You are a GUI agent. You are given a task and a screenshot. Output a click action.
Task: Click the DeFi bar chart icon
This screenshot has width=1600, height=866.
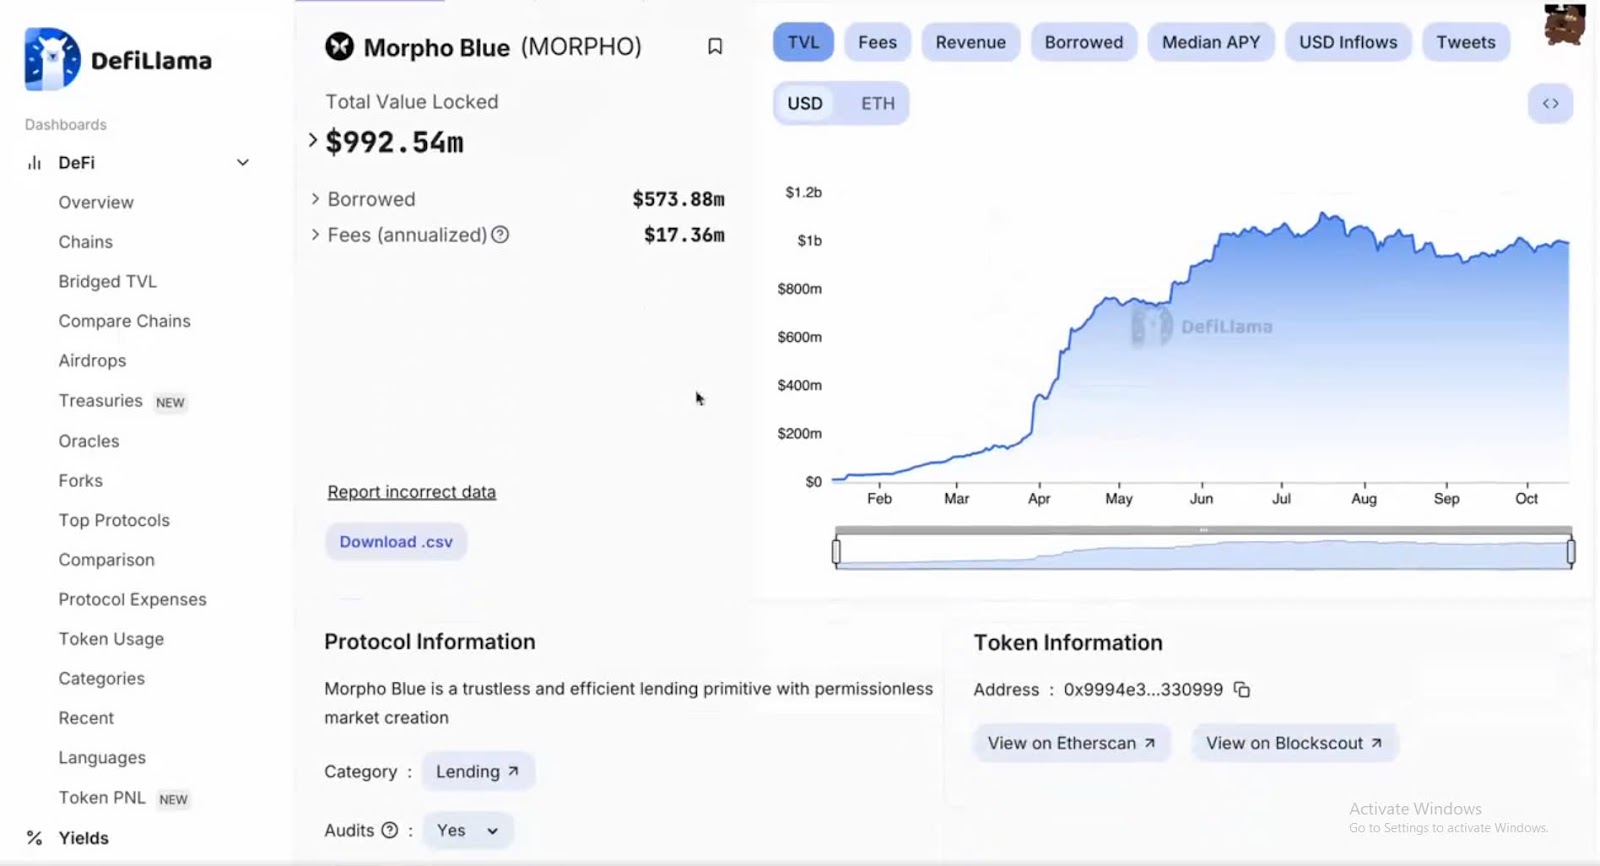pos(35,162)
